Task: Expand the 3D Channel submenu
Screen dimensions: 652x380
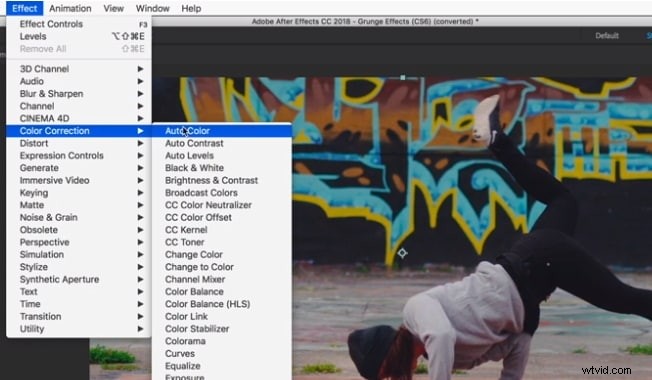Action: (79, 69)
